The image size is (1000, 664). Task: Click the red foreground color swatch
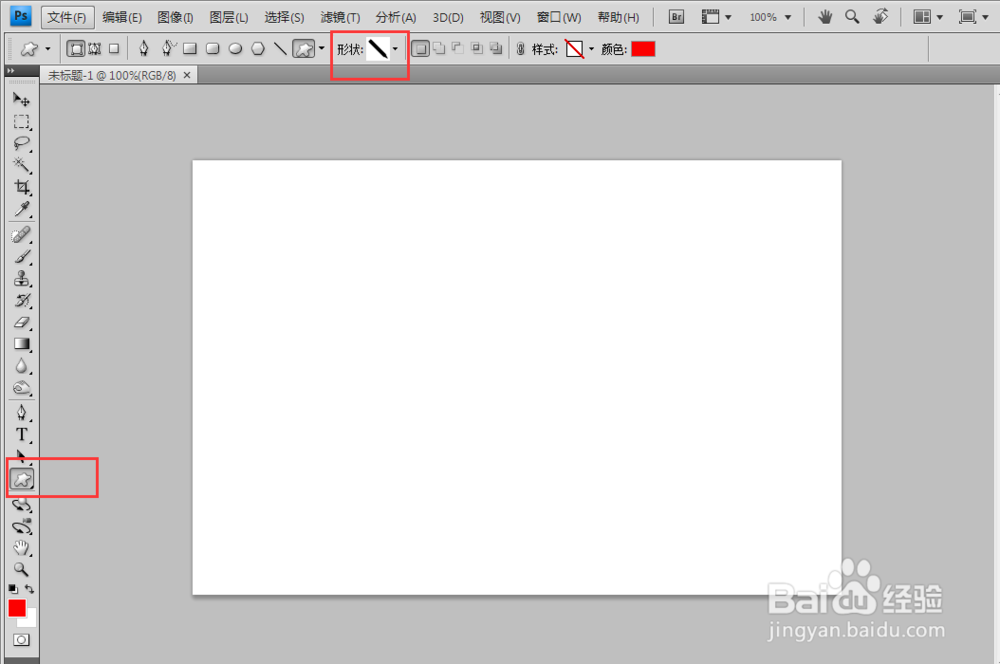[17, 608]
